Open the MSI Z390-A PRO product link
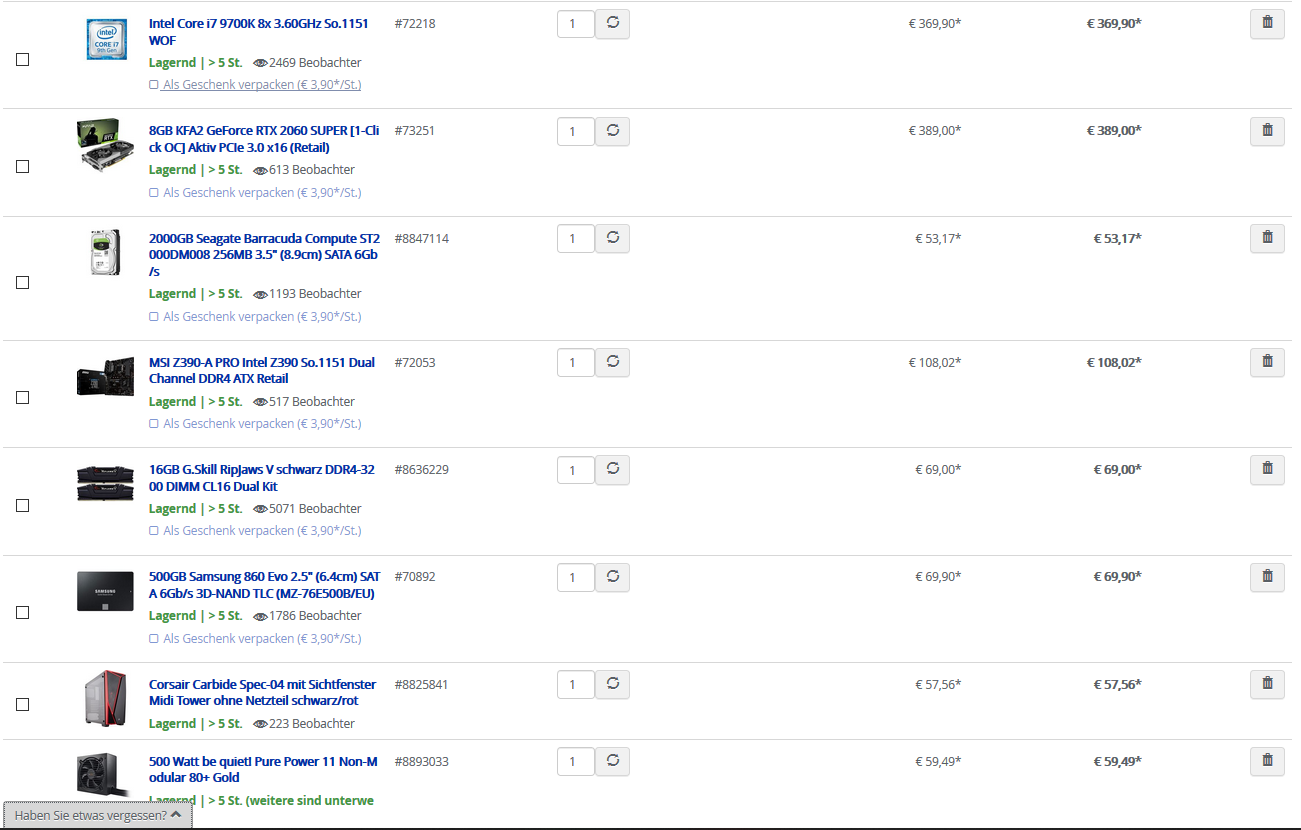The image size is (1301, 830). [x=262, y=370]
